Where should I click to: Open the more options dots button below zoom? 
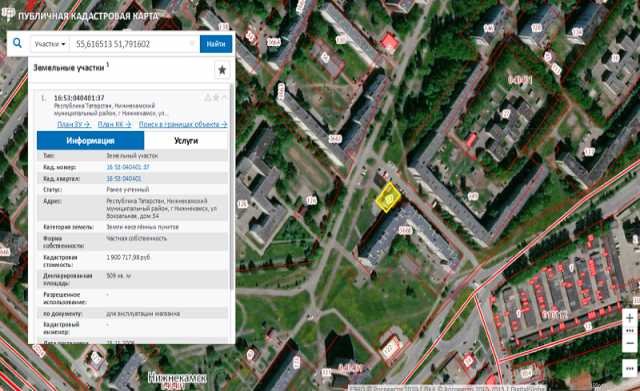[x=630, y=368]
